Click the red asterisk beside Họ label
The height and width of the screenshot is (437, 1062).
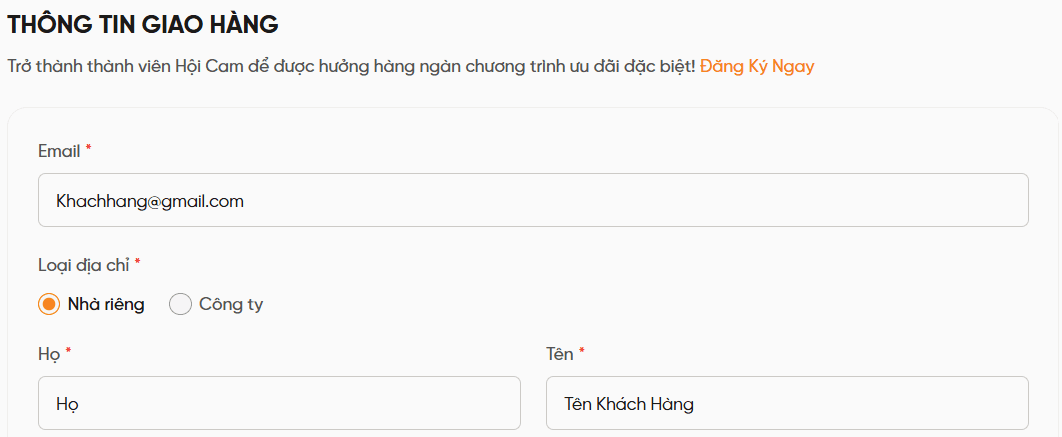(69, 353)
